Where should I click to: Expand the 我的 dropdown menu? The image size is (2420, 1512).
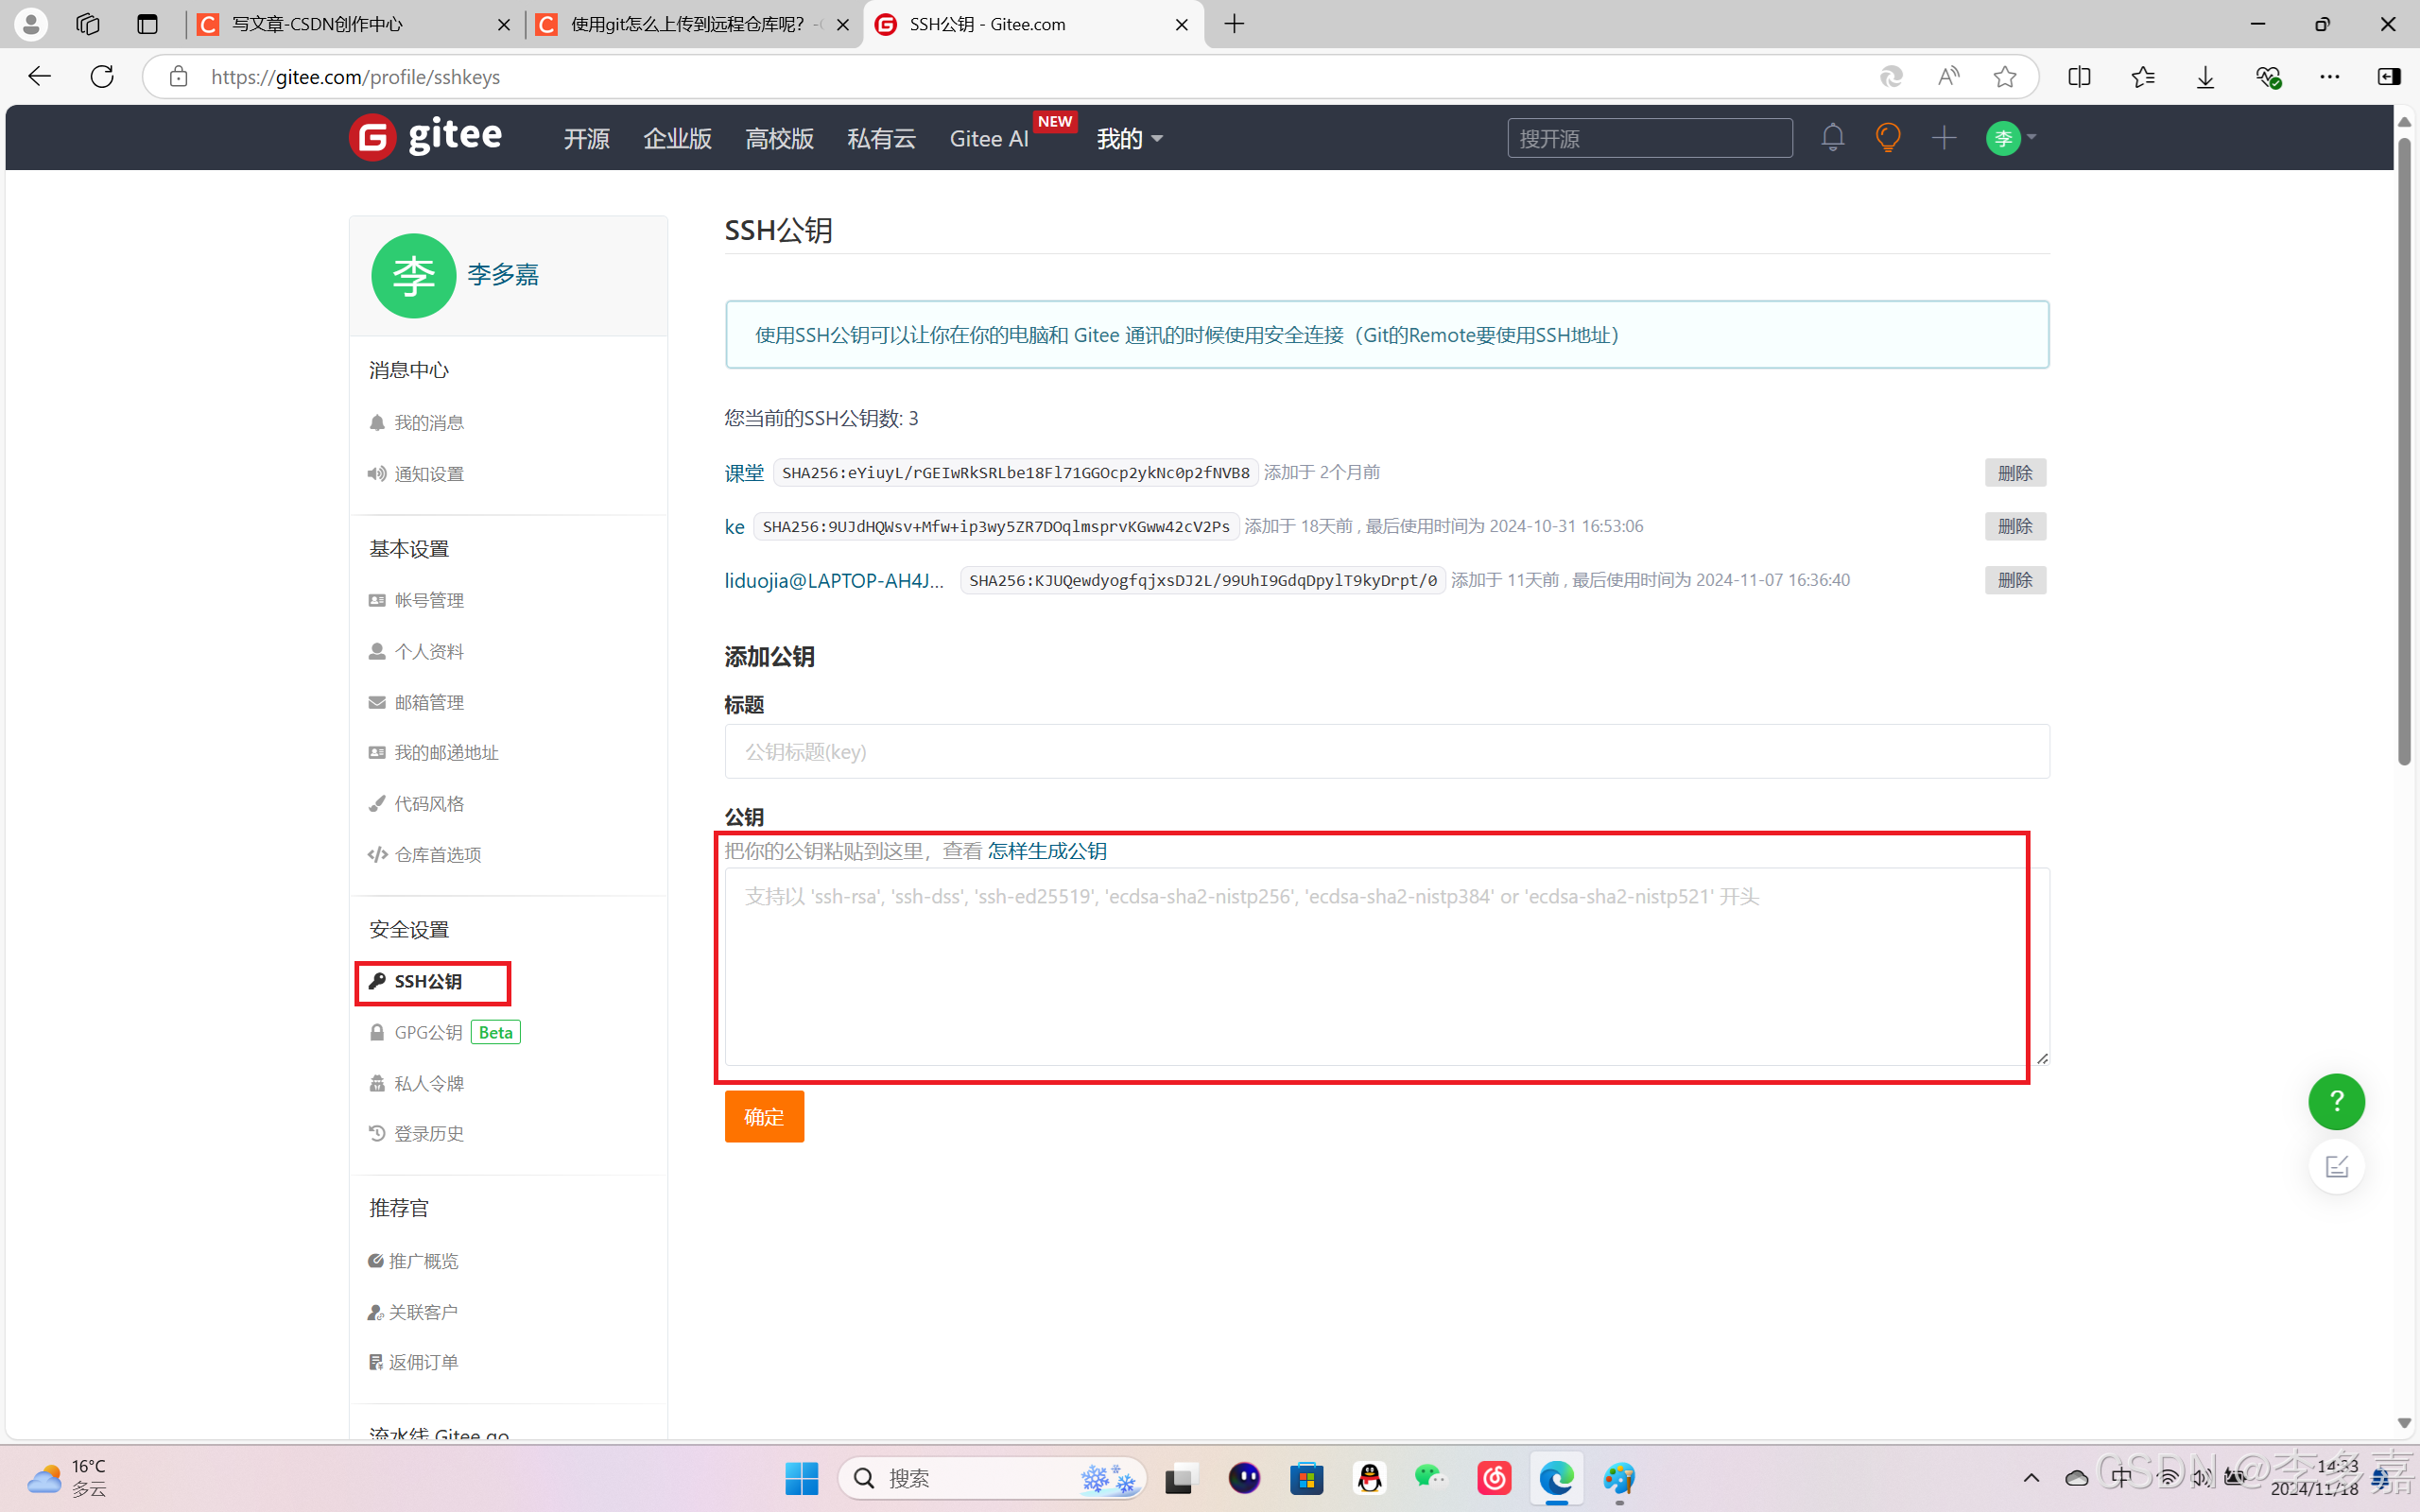tap(1129, 138)
